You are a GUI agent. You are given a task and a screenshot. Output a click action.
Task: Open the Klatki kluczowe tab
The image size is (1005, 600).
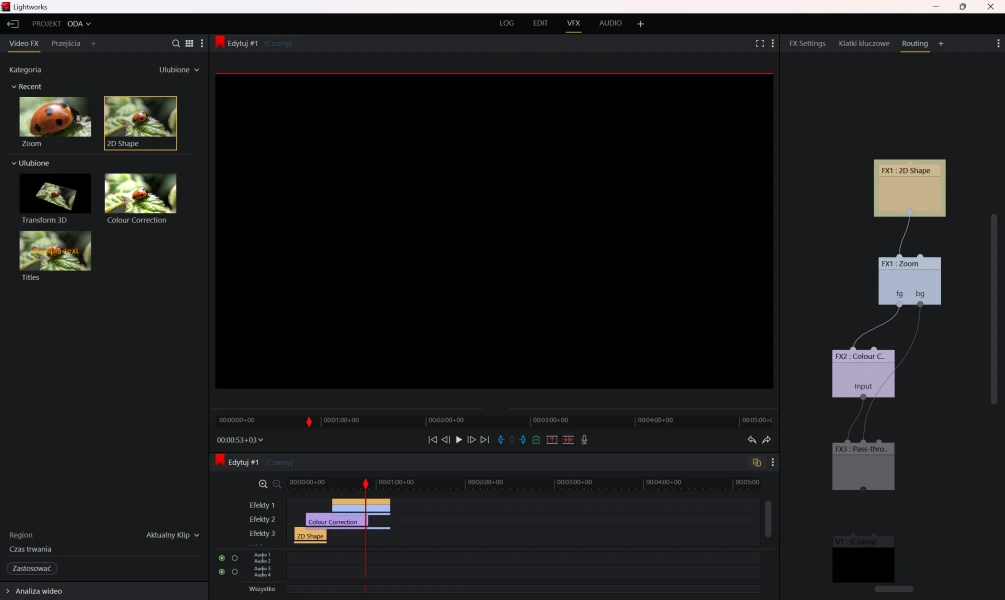[863, 44]
